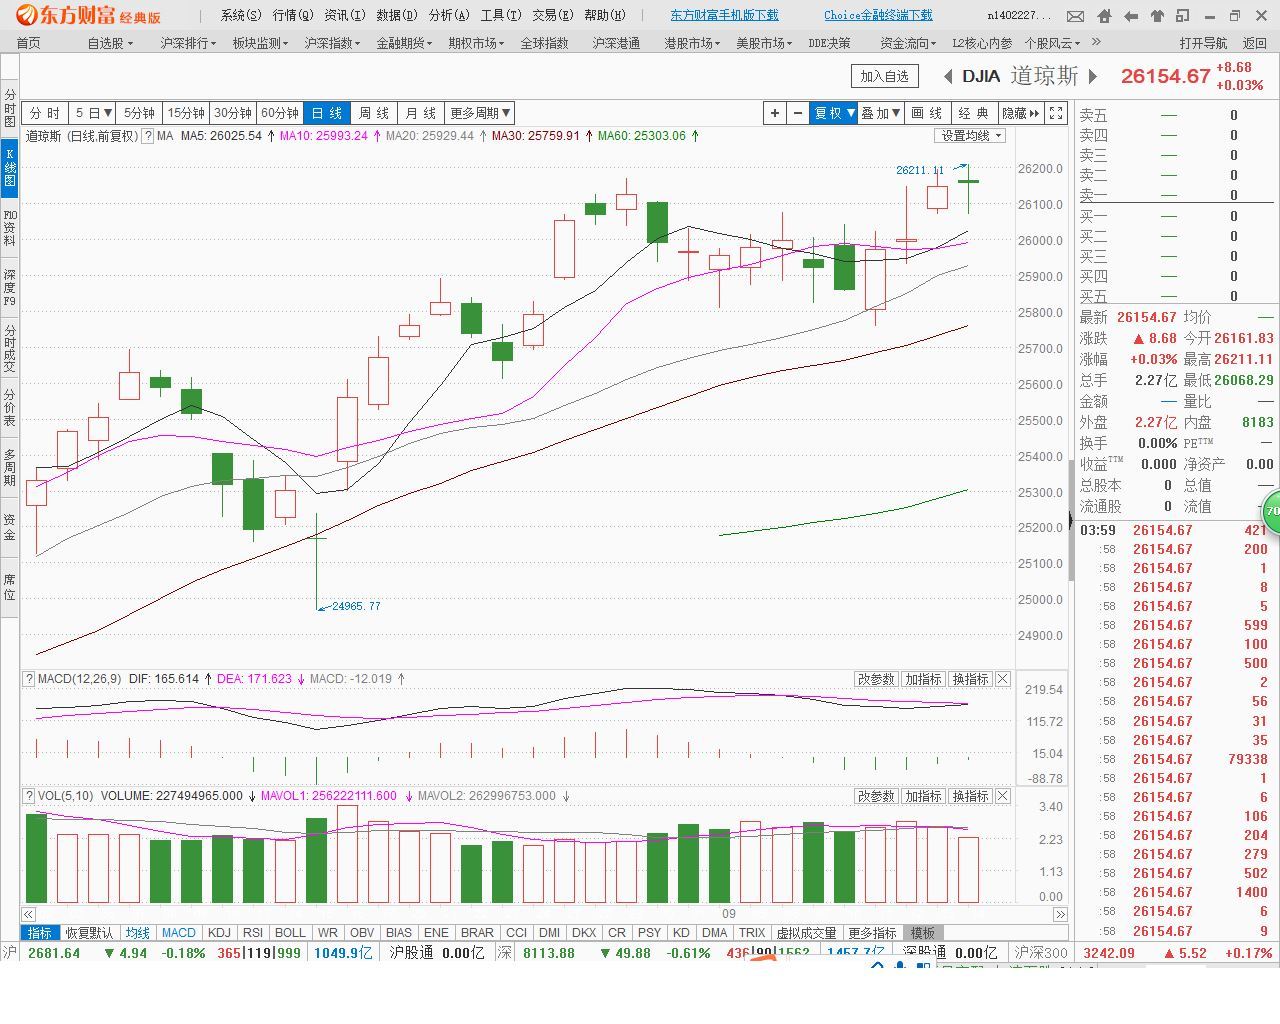Image resolution: width=1280 pixels, height=1024 pixels.
Task: Open 东方财富手机版下载 link
Action: [x=724, y=15]
